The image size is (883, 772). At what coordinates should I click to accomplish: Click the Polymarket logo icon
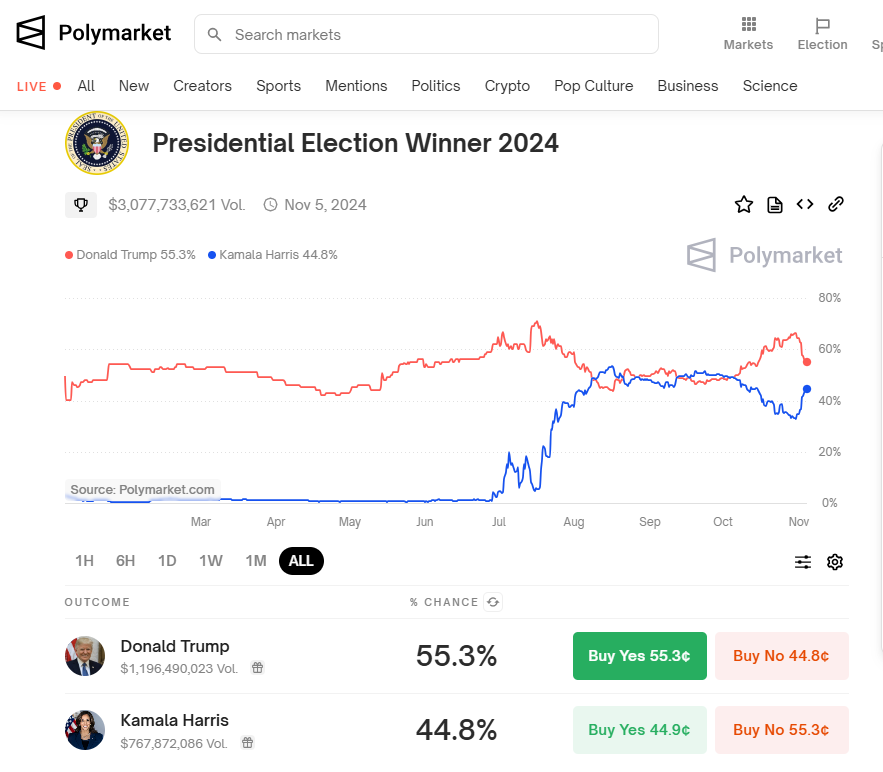coord(31,33)
